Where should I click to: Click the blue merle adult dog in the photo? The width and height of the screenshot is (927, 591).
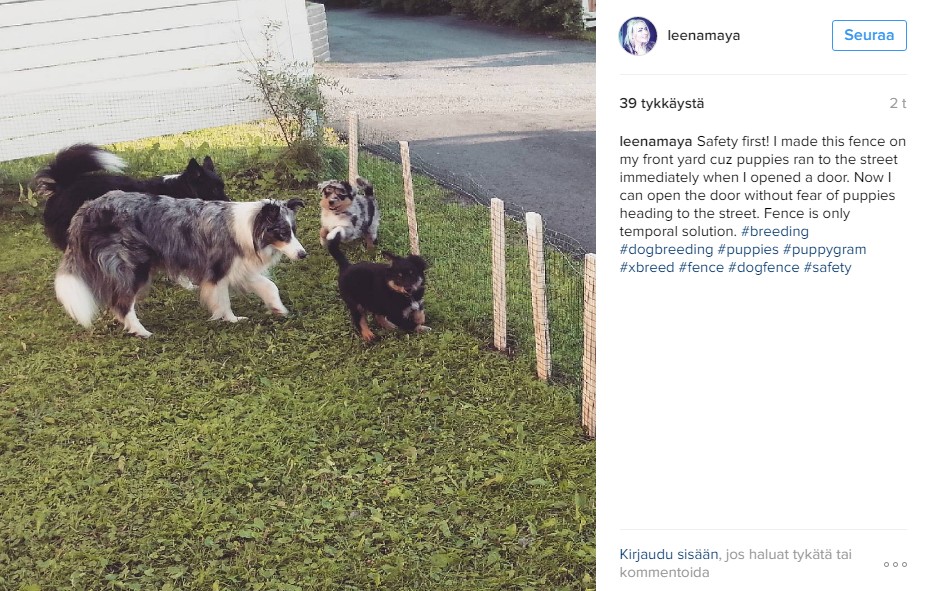177,260
